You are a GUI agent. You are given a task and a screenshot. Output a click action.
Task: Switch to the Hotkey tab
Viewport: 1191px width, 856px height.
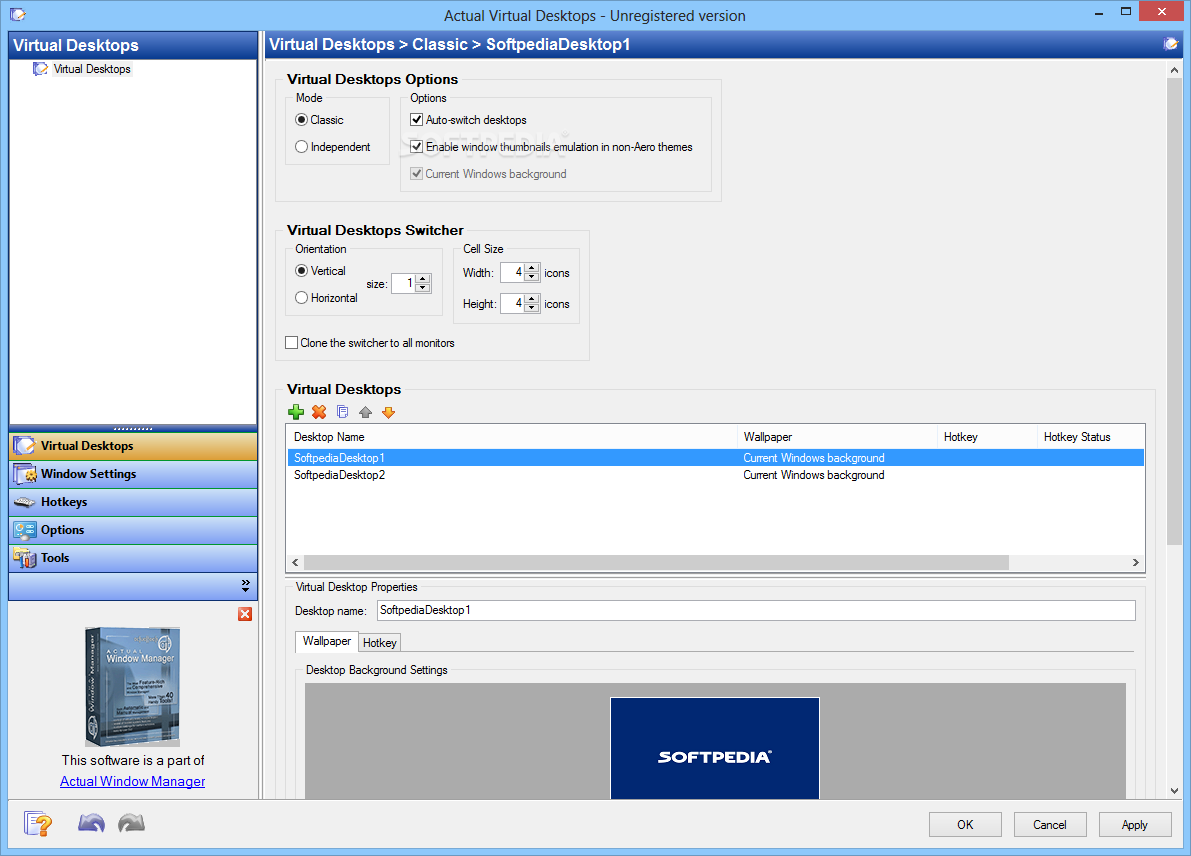point(379,643)
